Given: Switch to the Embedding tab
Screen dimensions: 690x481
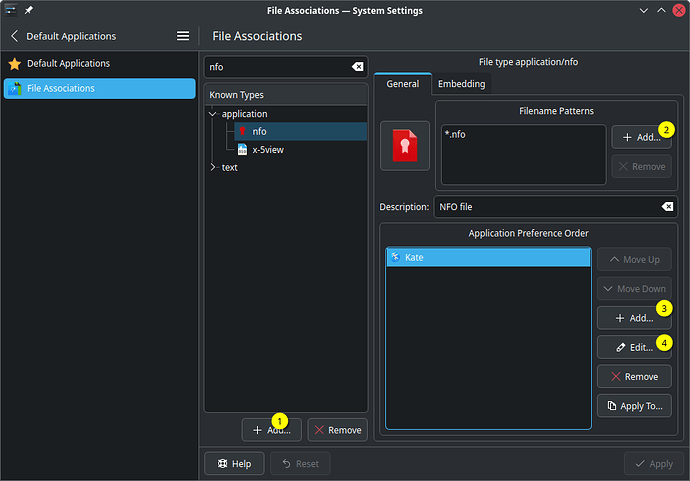Looking at the screenshot, I should click(x=462, y=84).
